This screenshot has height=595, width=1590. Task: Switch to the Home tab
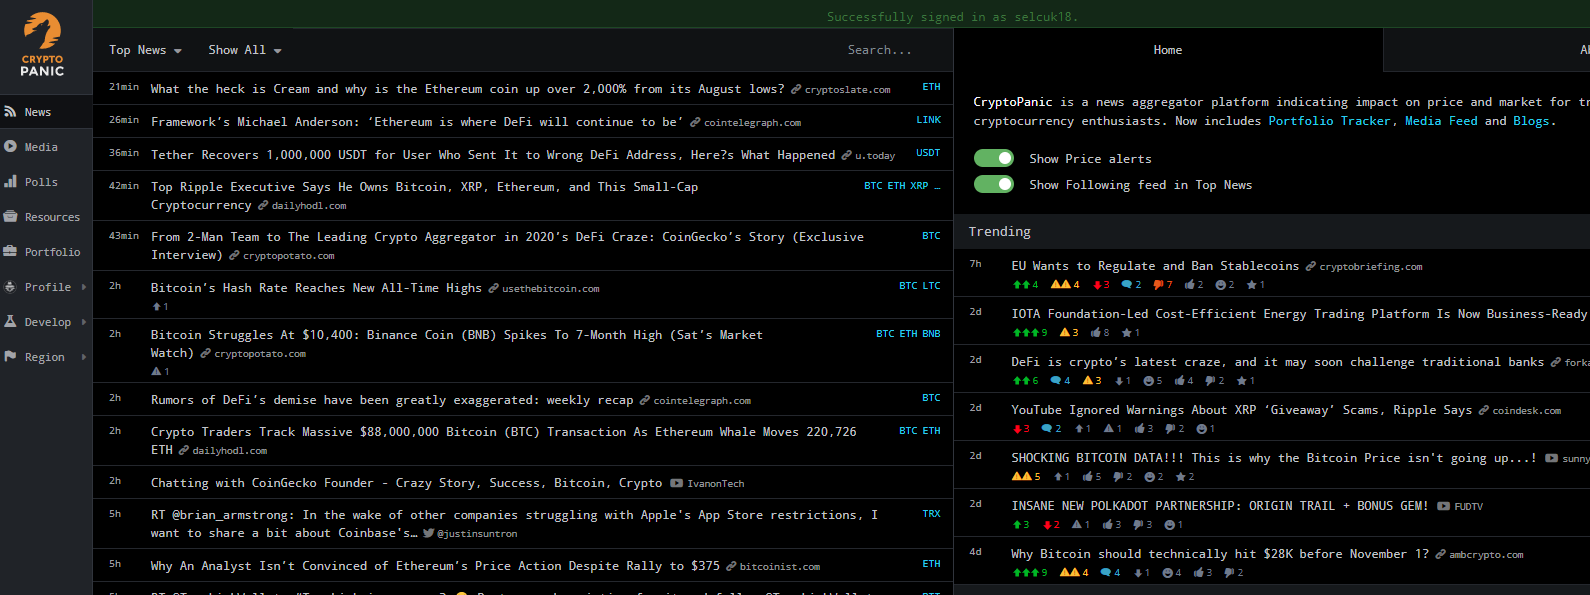tap(1168, 50)
